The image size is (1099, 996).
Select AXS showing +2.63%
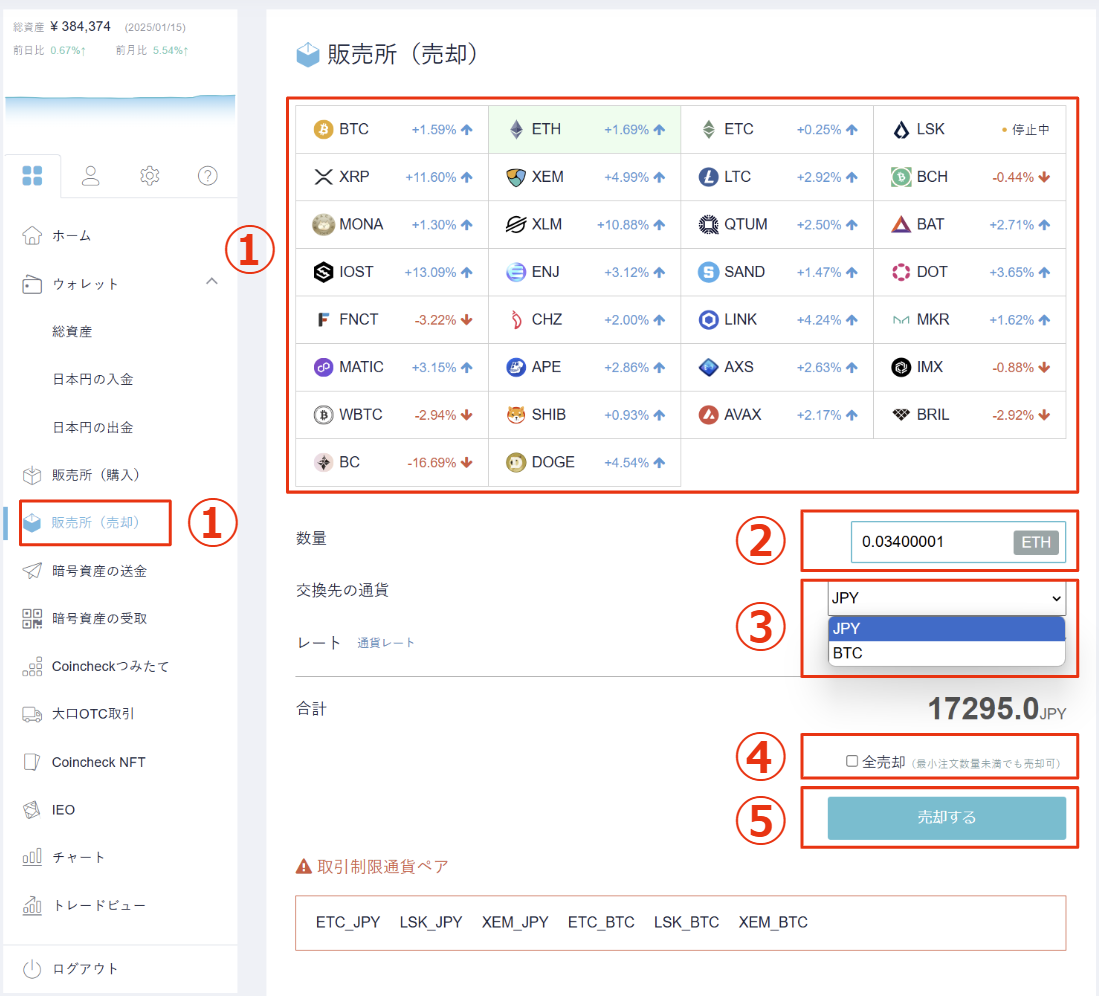(777, 367)
